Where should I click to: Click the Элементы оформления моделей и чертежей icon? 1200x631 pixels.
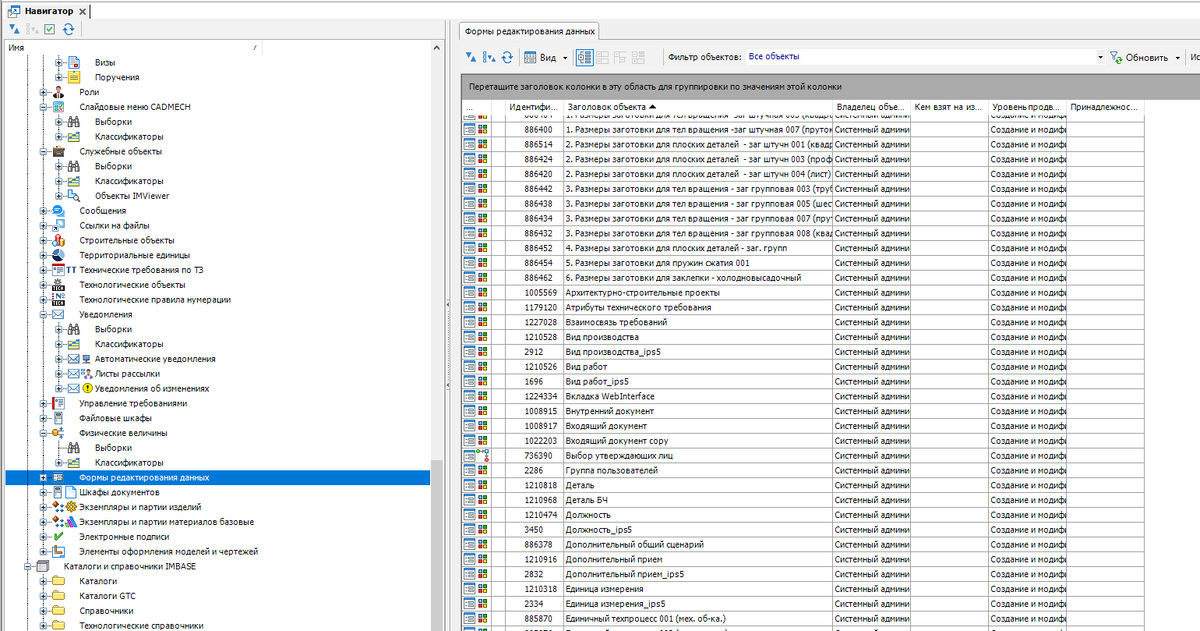58,552
